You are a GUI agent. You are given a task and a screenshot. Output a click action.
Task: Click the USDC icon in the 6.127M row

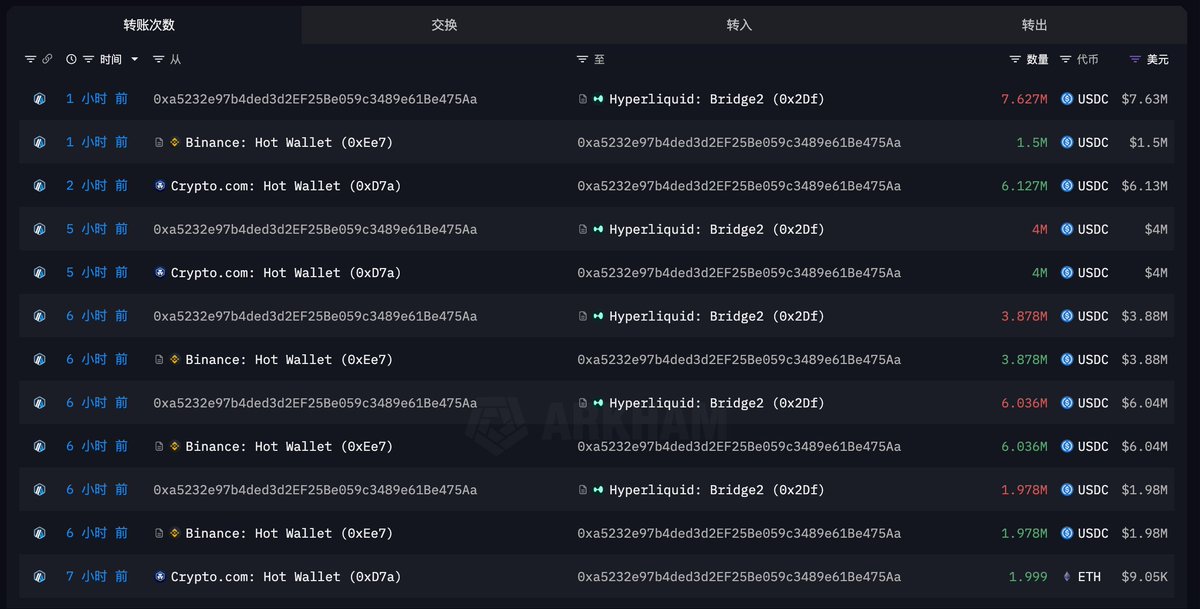click(x=1066, y=186)
